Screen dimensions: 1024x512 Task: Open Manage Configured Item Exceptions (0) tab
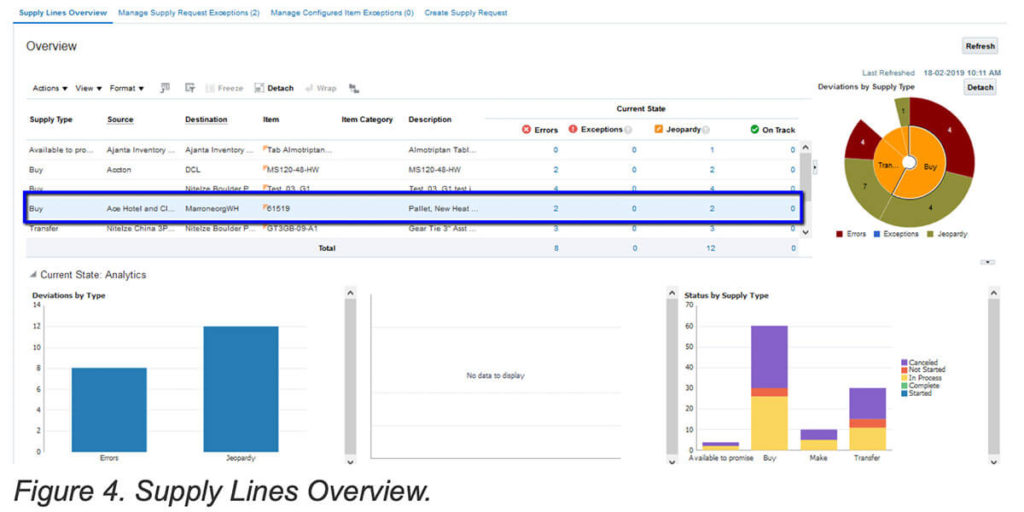point(342,12)
